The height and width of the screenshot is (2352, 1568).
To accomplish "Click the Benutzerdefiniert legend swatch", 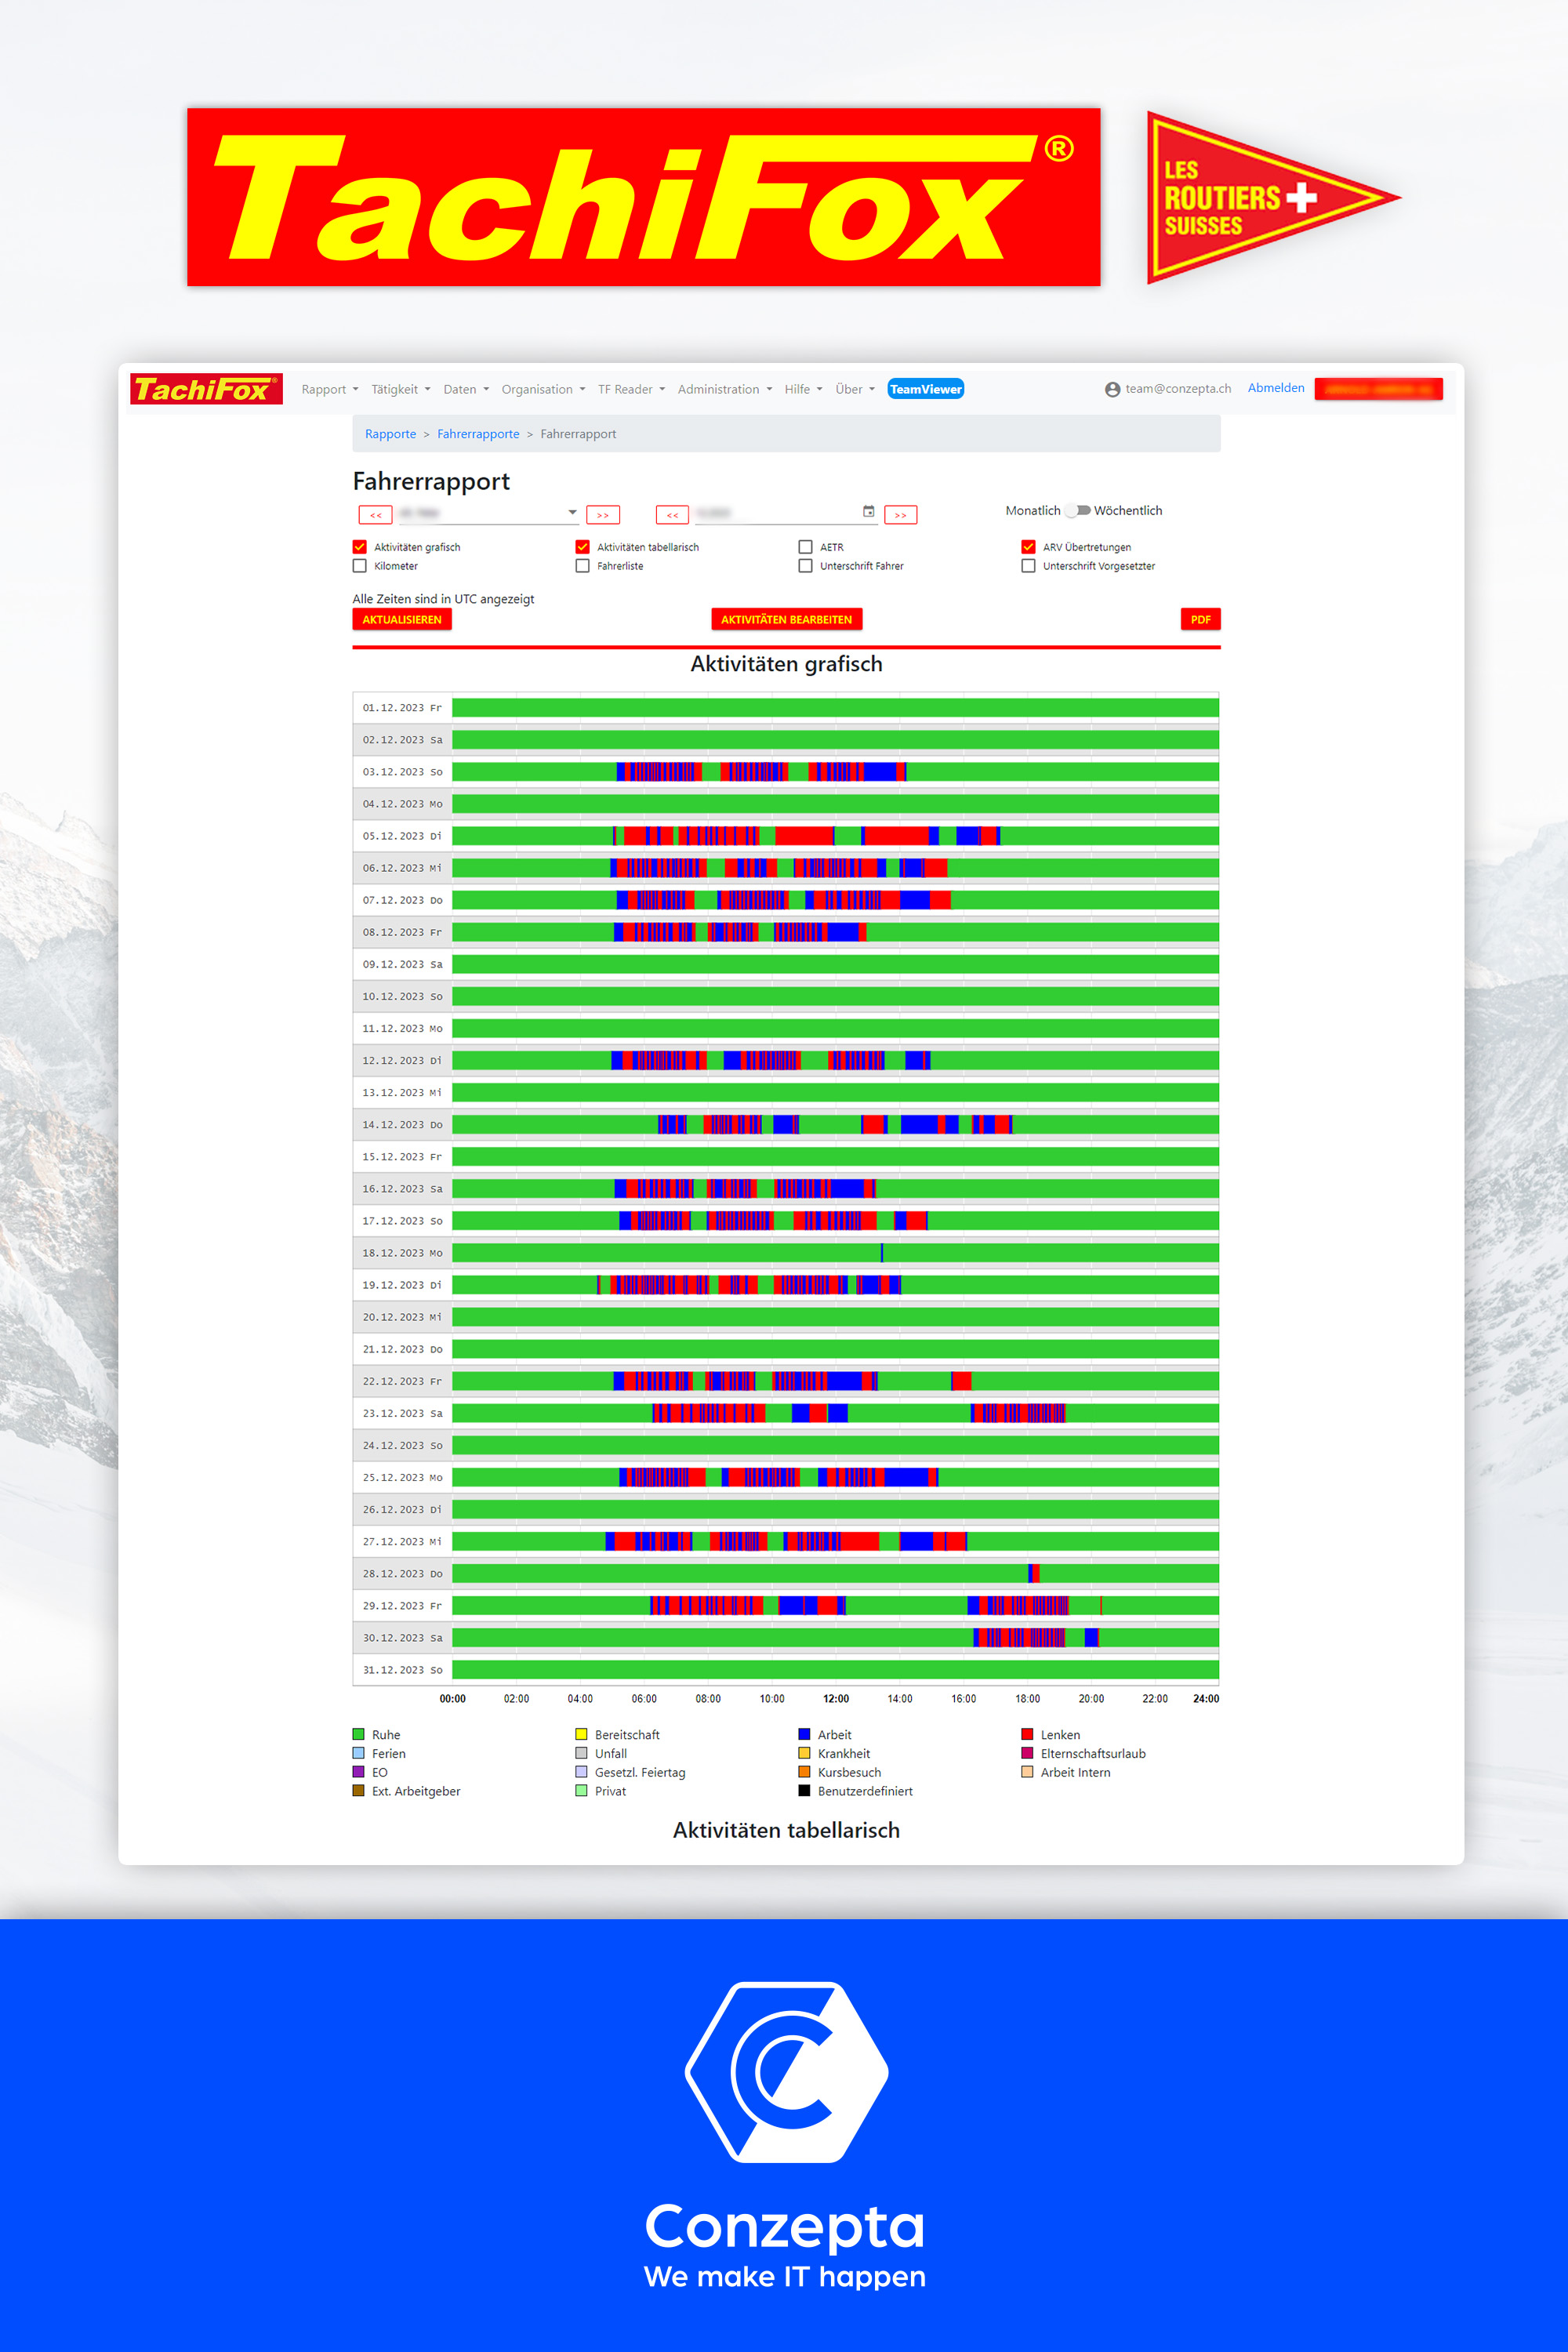I will [804, 1790].
